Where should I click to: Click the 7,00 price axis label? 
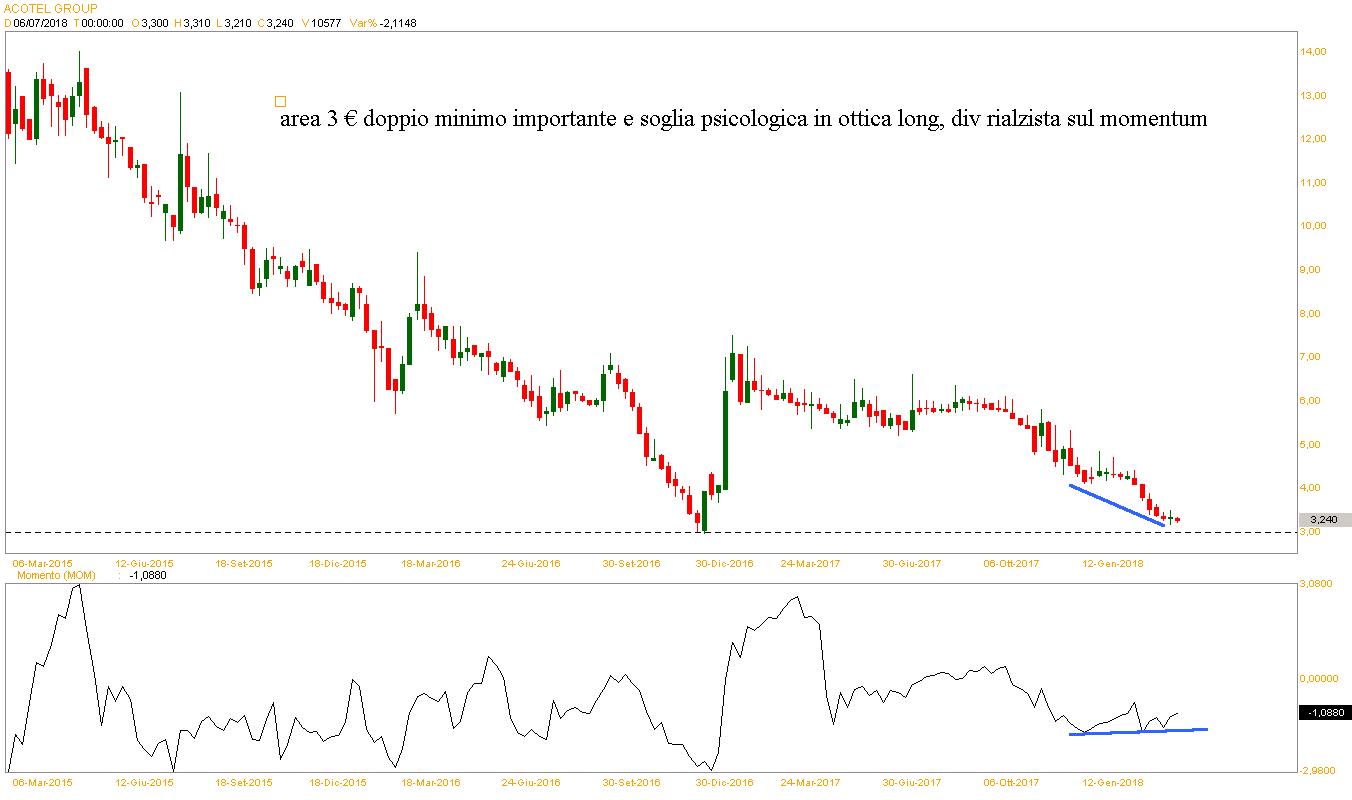click(x=1312, y=357)
